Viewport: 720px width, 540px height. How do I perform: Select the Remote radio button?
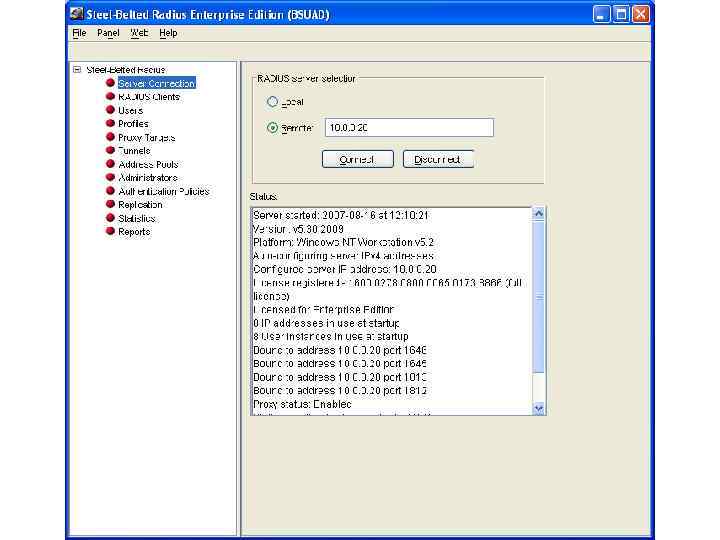[272, 128]
